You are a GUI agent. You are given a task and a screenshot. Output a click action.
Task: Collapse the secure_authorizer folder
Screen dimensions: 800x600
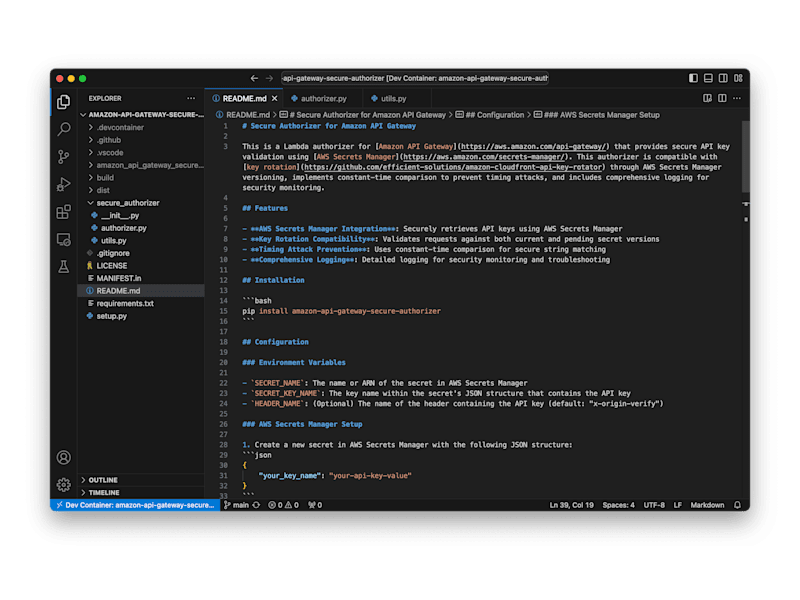click(x=142, y=203)
